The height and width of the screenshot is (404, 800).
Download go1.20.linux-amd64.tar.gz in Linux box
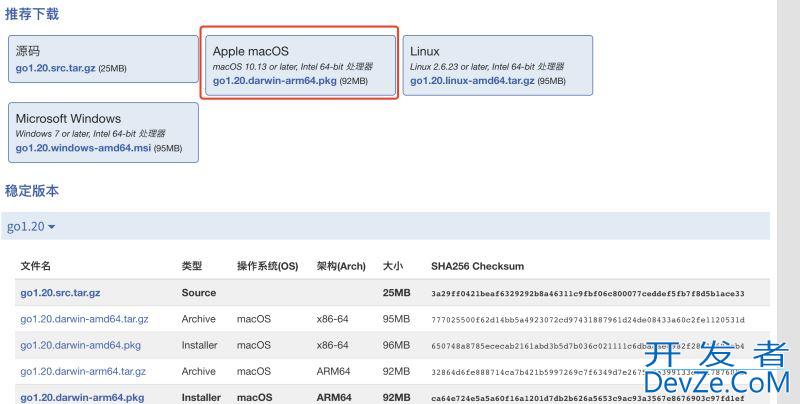[472, 81]
